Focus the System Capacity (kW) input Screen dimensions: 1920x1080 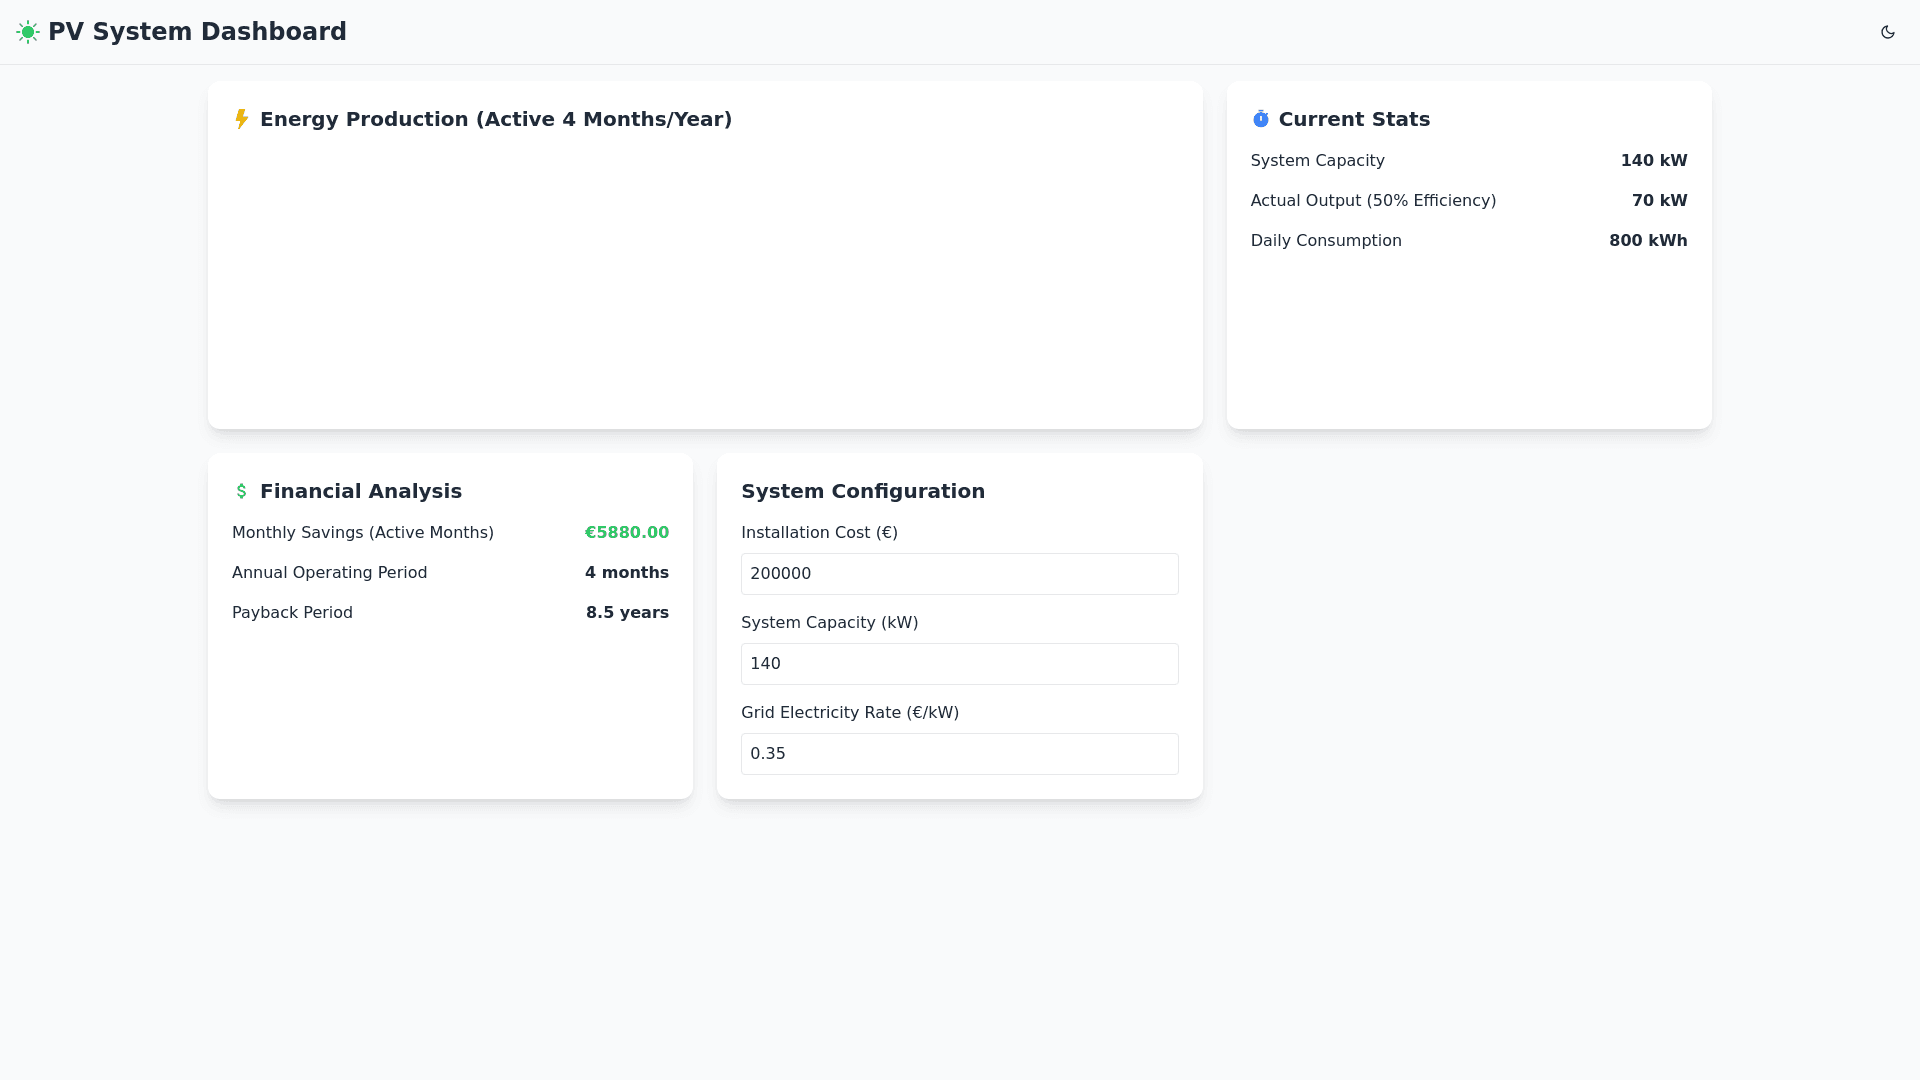click(959, 664)
